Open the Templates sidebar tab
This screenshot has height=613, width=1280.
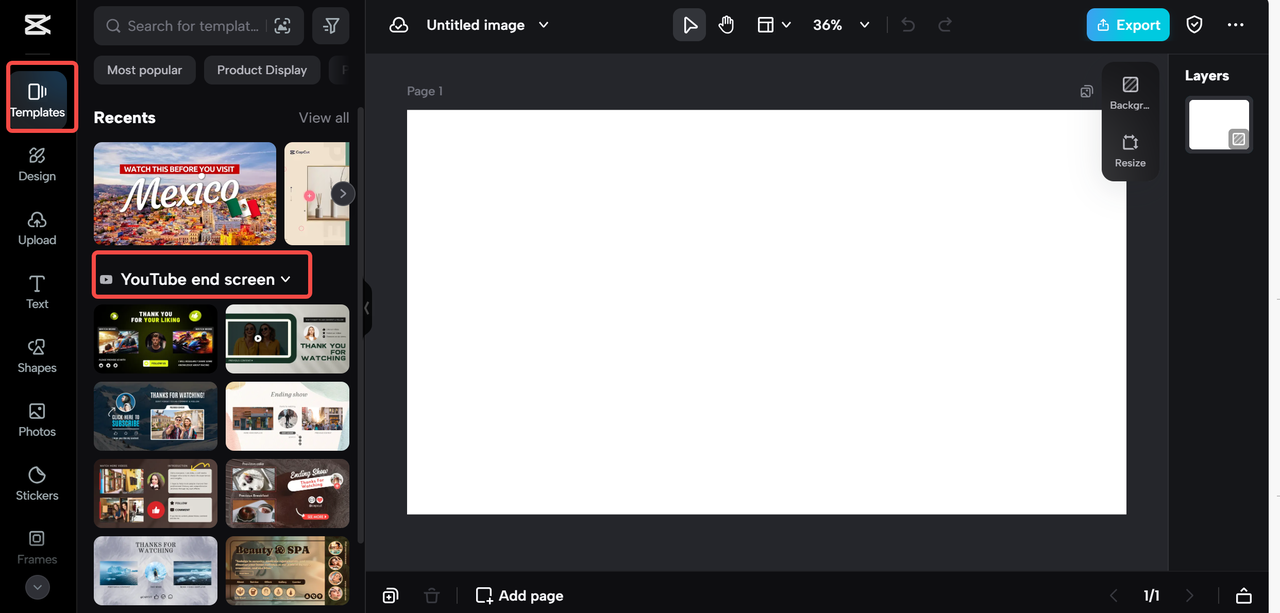point(37,100)
